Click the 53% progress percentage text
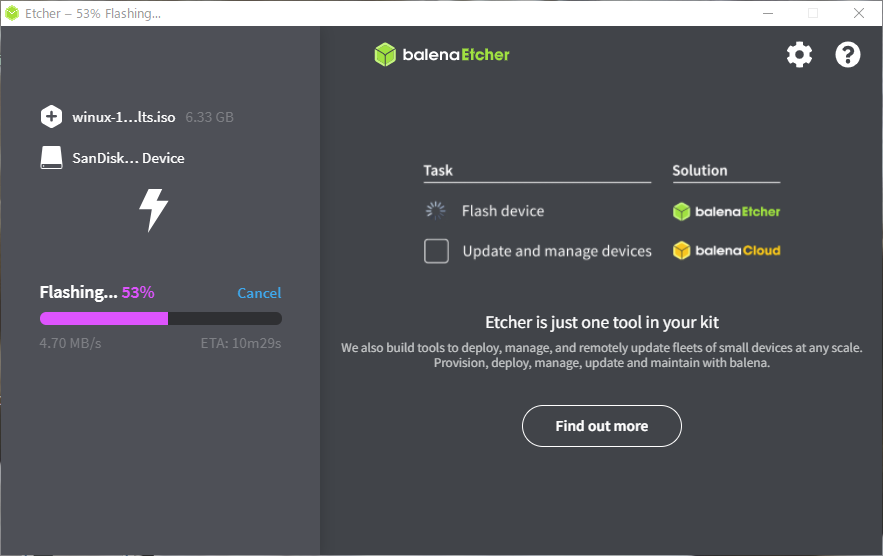Image resolution: width=883 pixels, height=556 pixels. [138, 292]
